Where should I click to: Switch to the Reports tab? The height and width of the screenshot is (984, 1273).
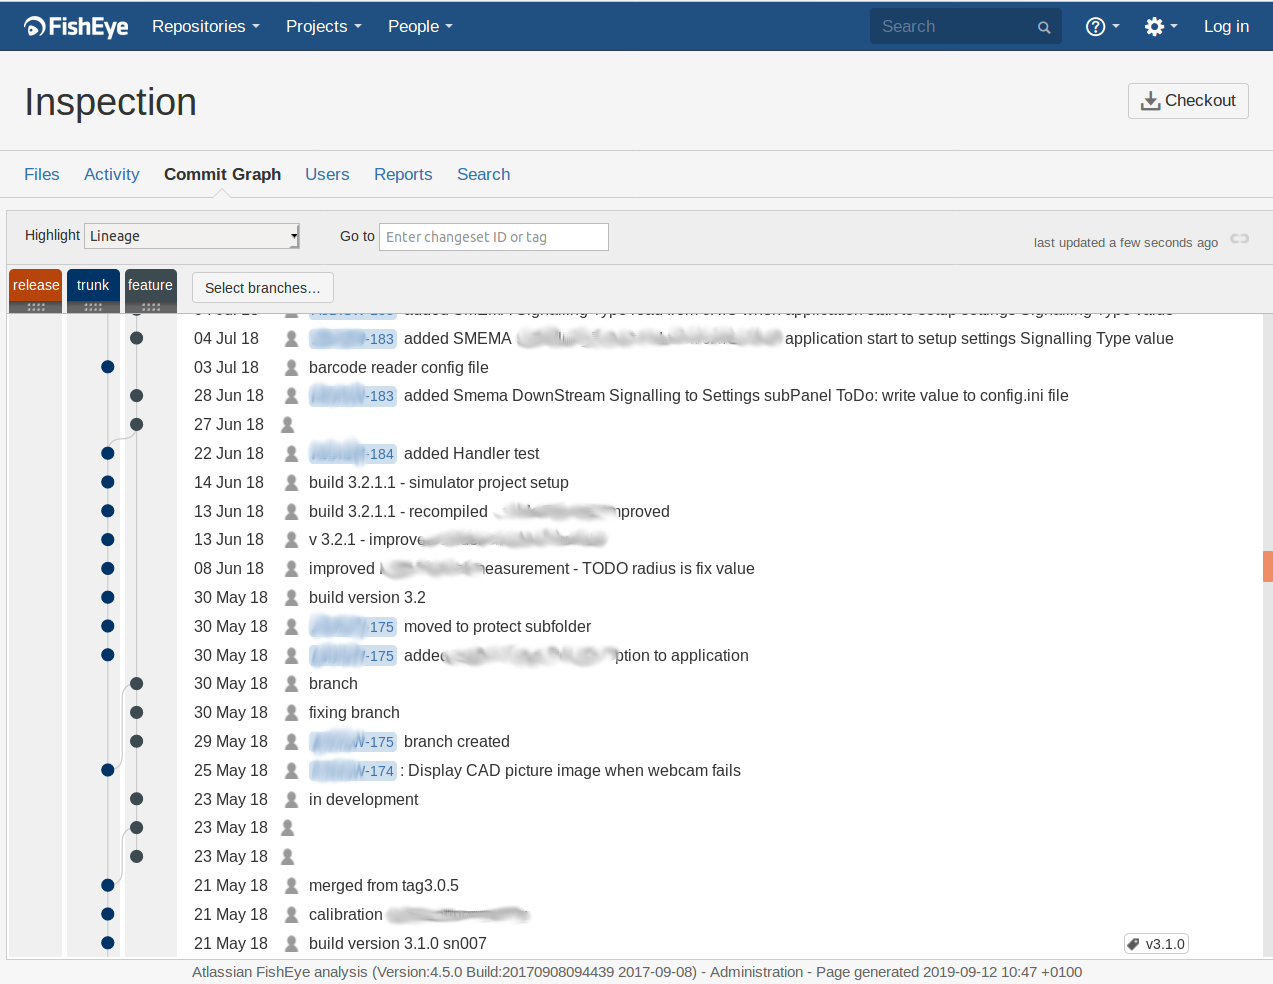coord(403,174)
